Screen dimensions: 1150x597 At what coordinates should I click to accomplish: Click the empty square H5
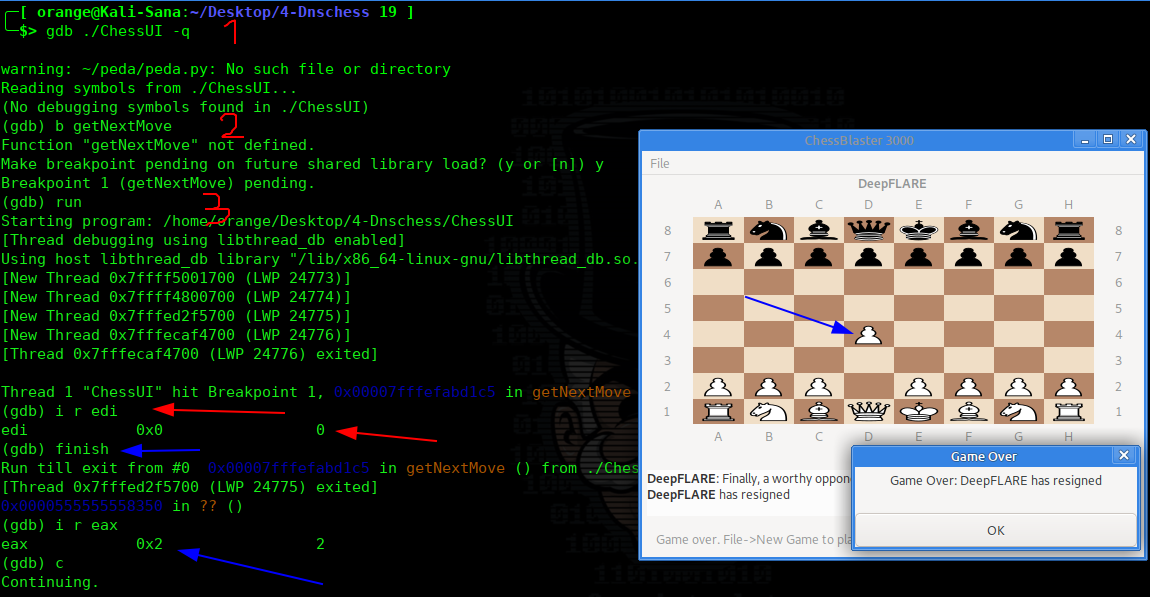1069,308
